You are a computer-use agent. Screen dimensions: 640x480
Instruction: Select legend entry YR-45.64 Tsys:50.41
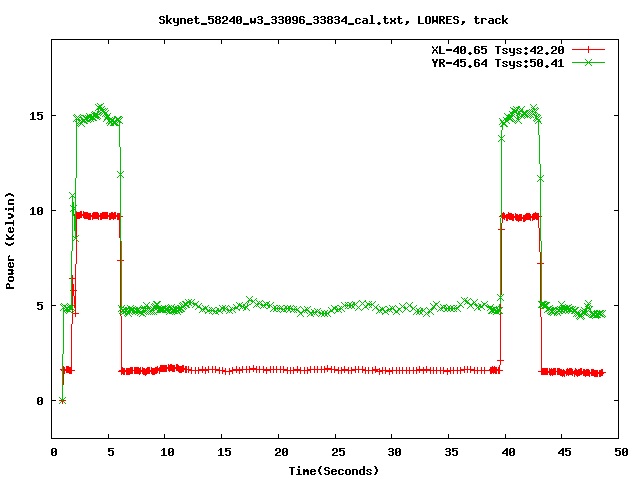[498, 63]
